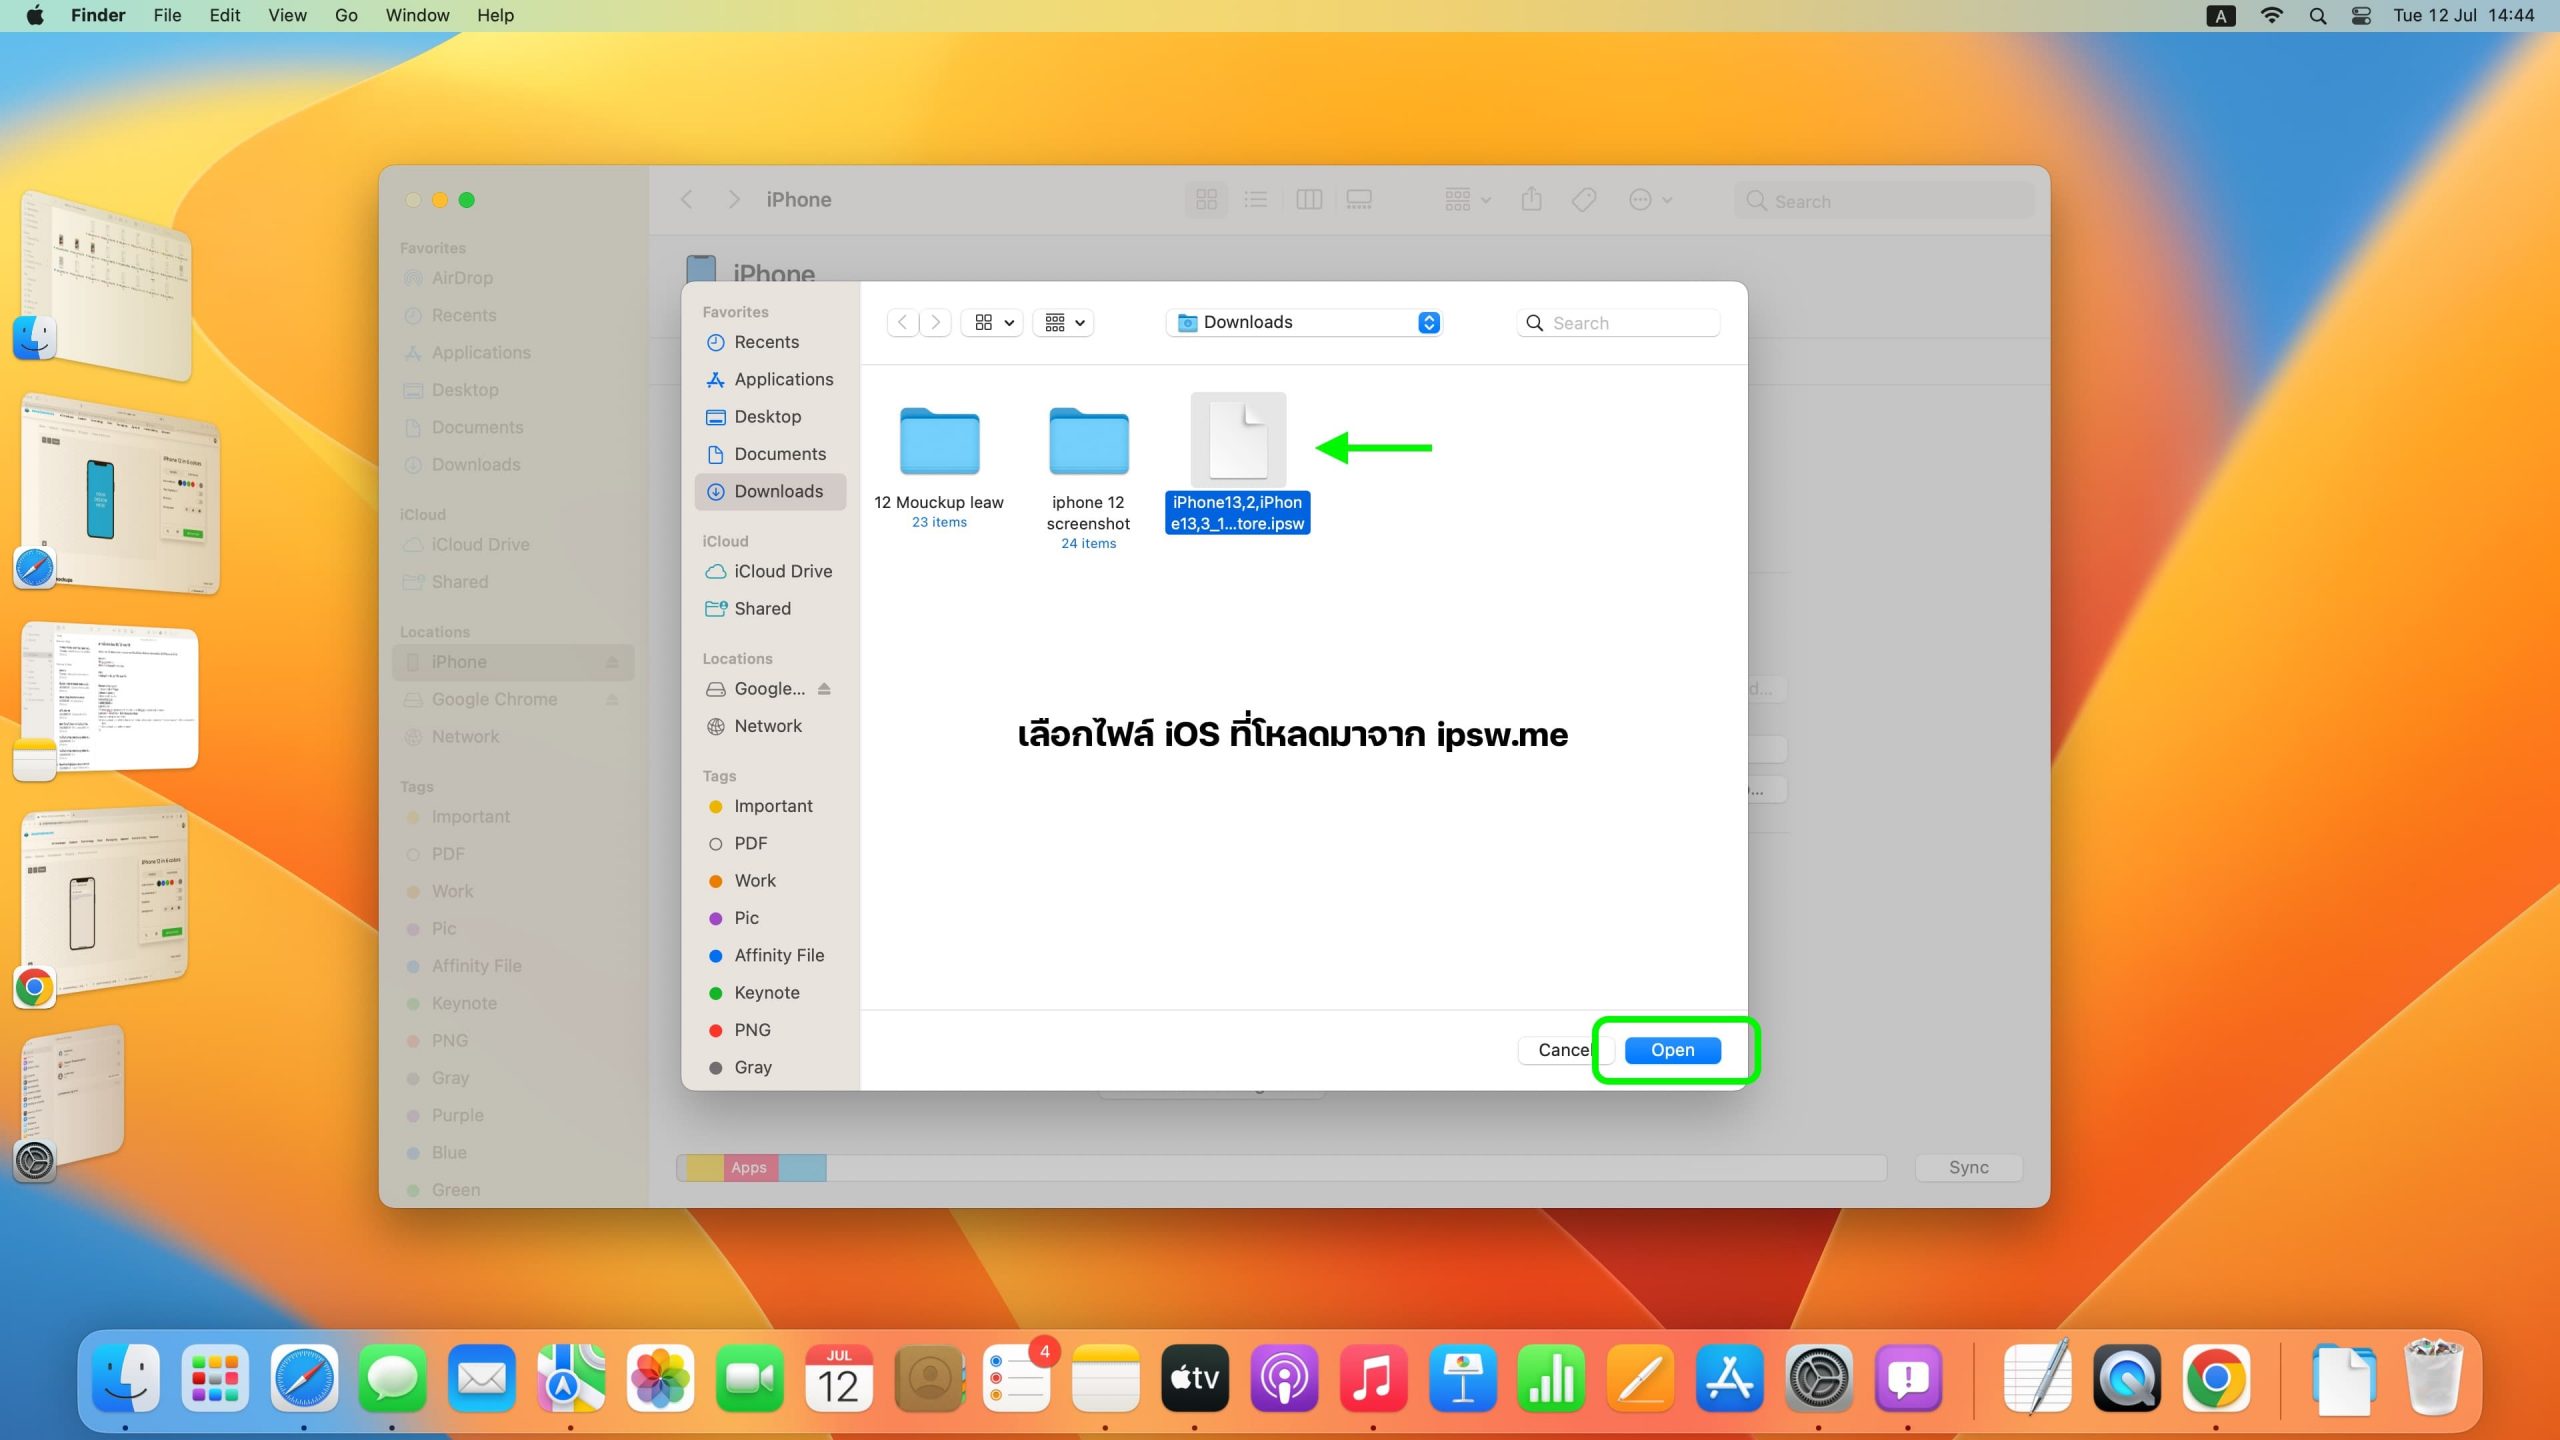Select the Work orange tag
2560x1440 pixels.
[755, 880]
